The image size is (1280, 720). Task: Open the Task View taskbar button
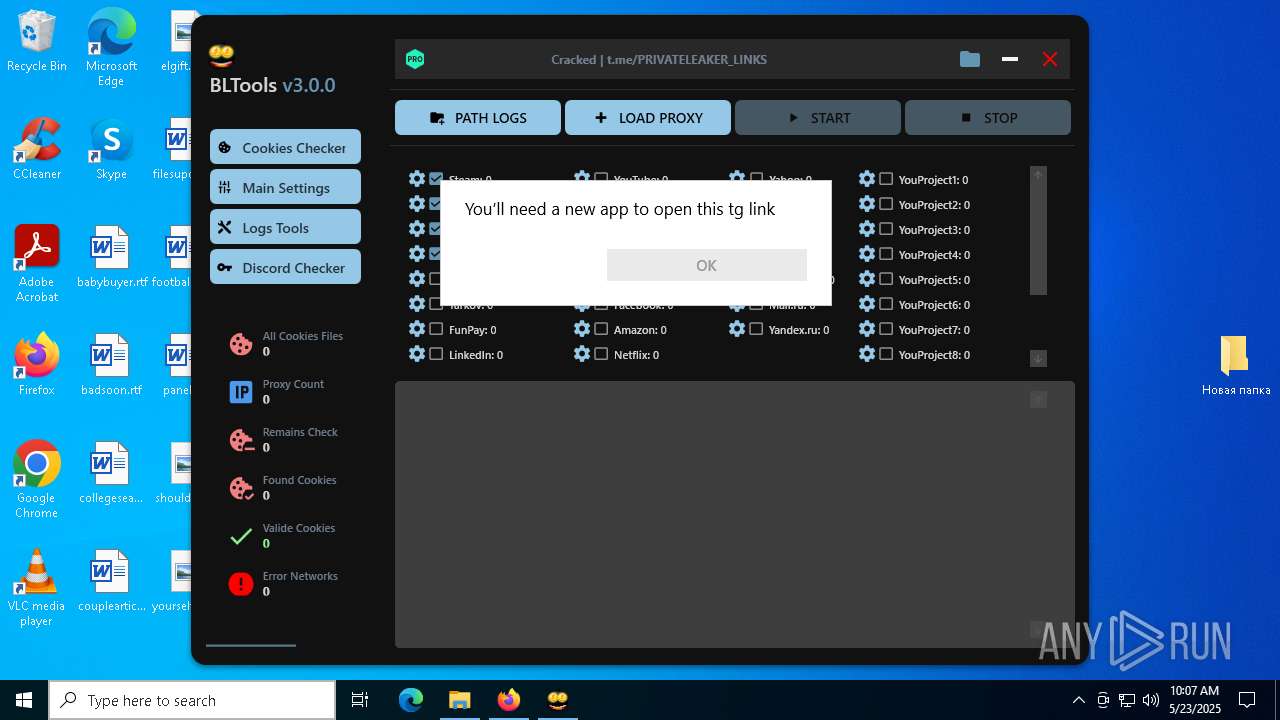click(360, 700)
